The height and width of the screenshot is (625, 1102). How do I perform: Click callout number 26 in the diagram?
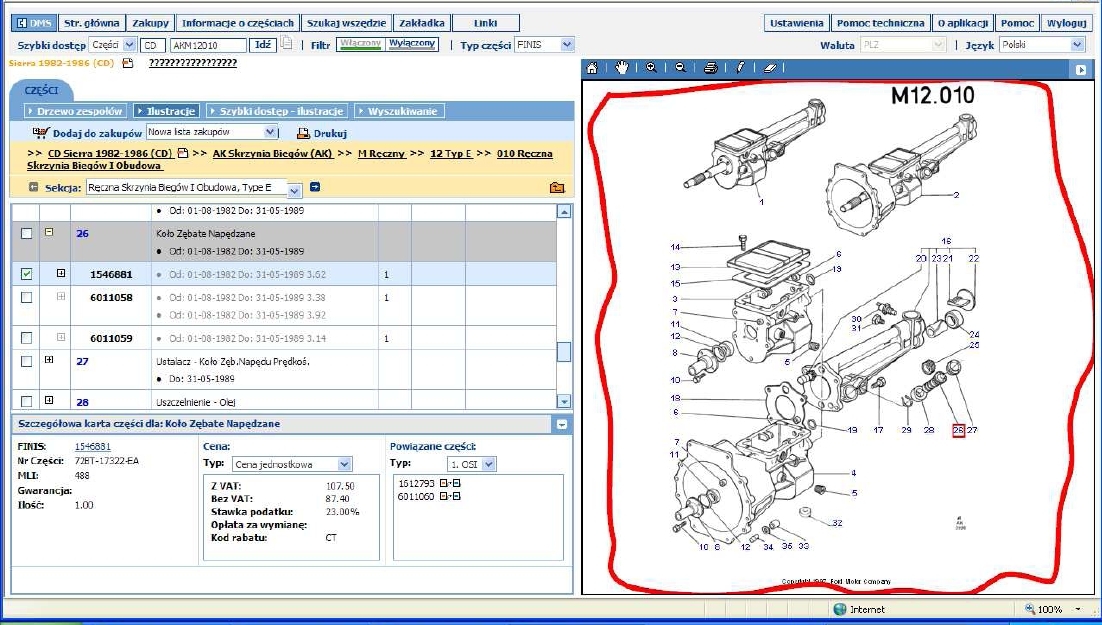pos(959,430)
